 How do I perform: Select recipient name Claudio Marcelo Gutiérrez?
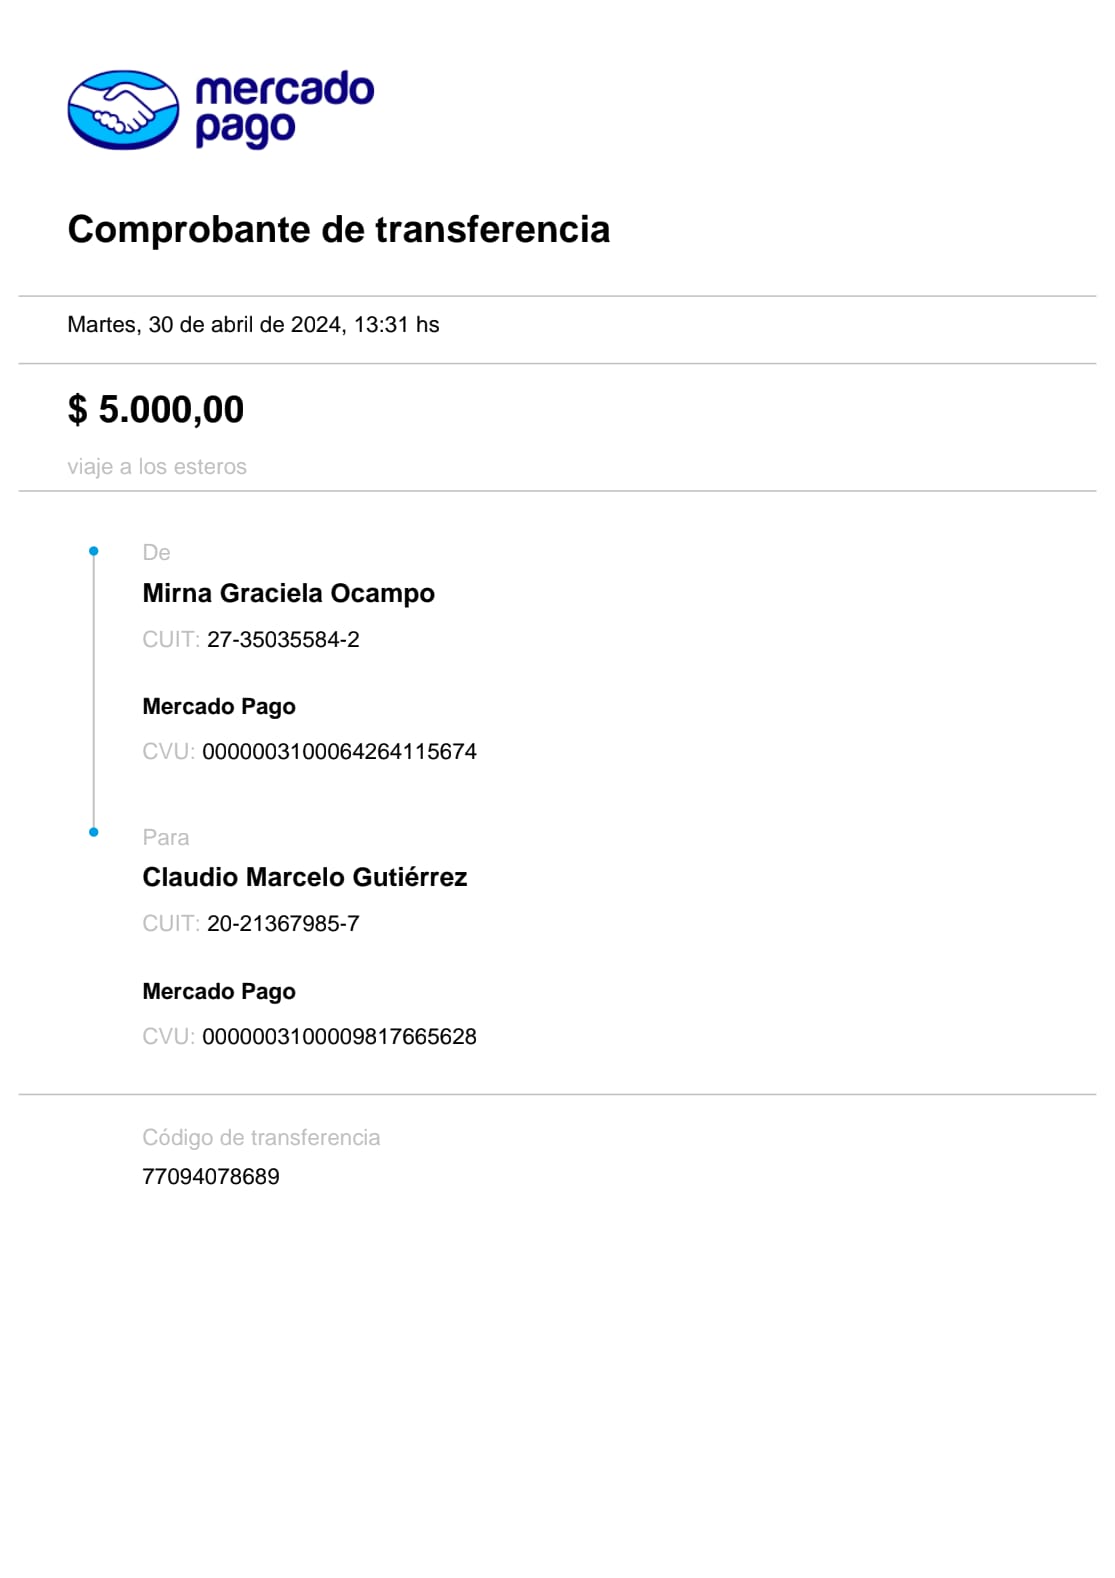coord(304,877)
